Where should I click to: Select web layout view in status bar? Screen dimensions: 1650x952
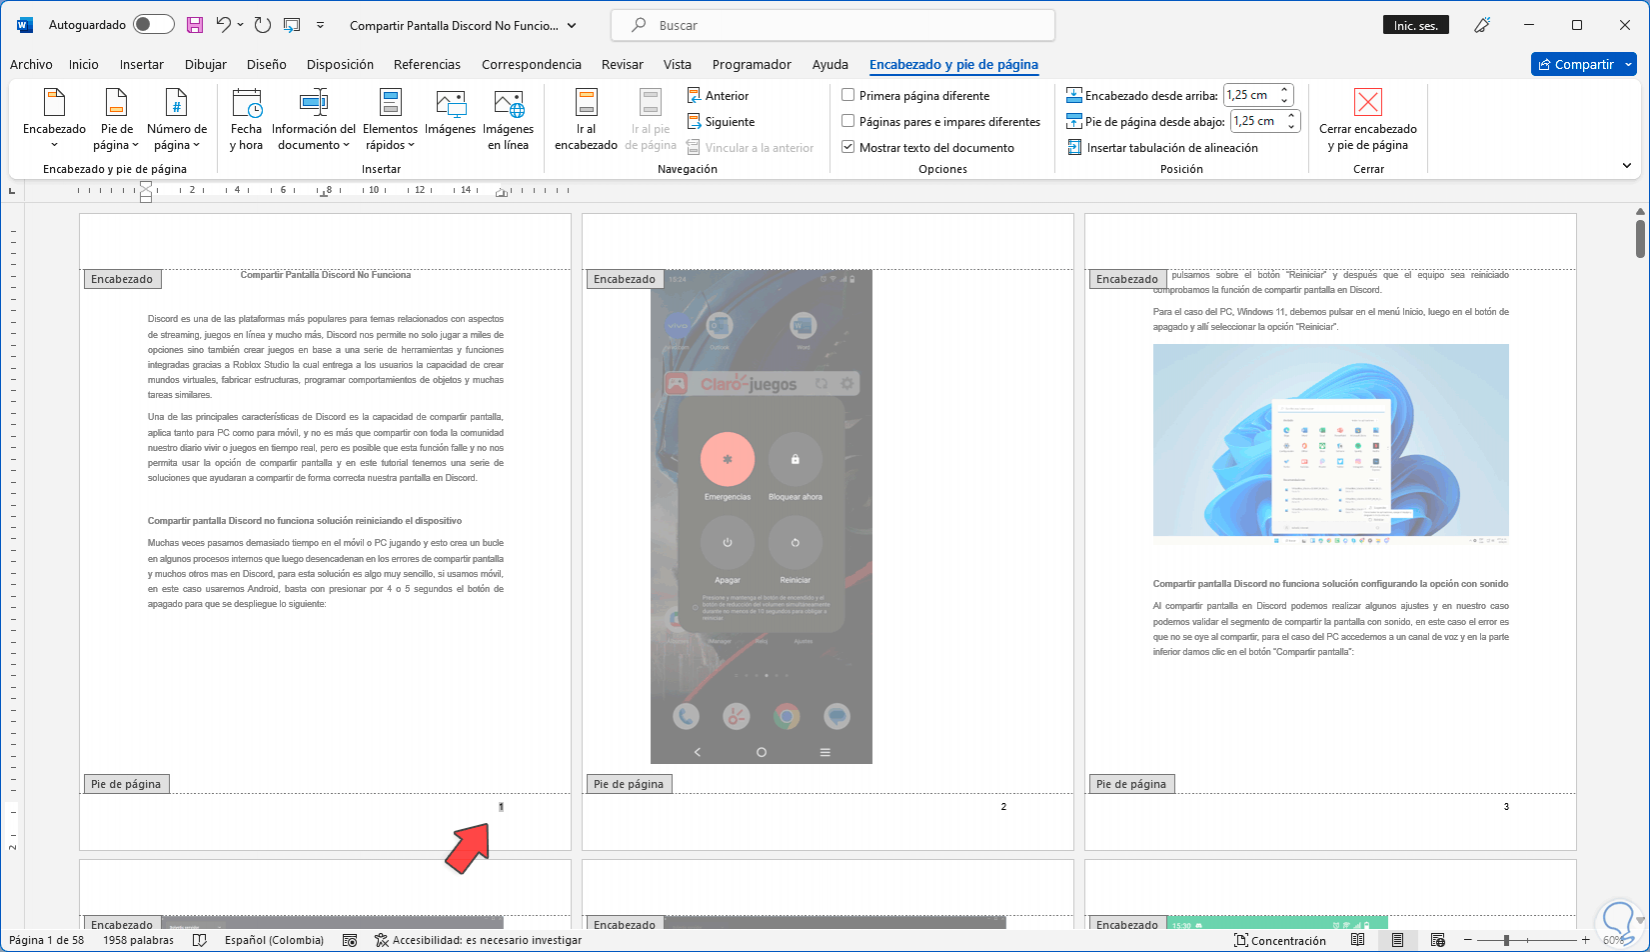click(1438, 940)
